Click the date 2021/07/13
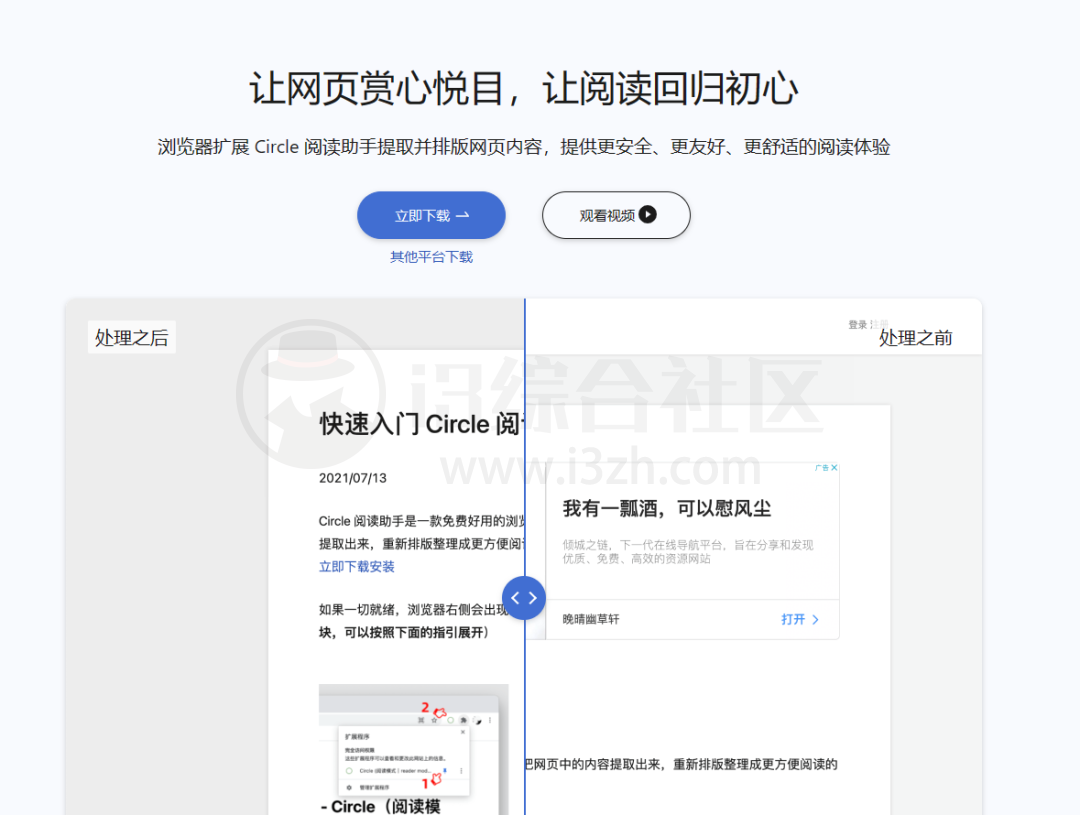The height and width of the screenshot is (815, 1080). pos(353,478)
